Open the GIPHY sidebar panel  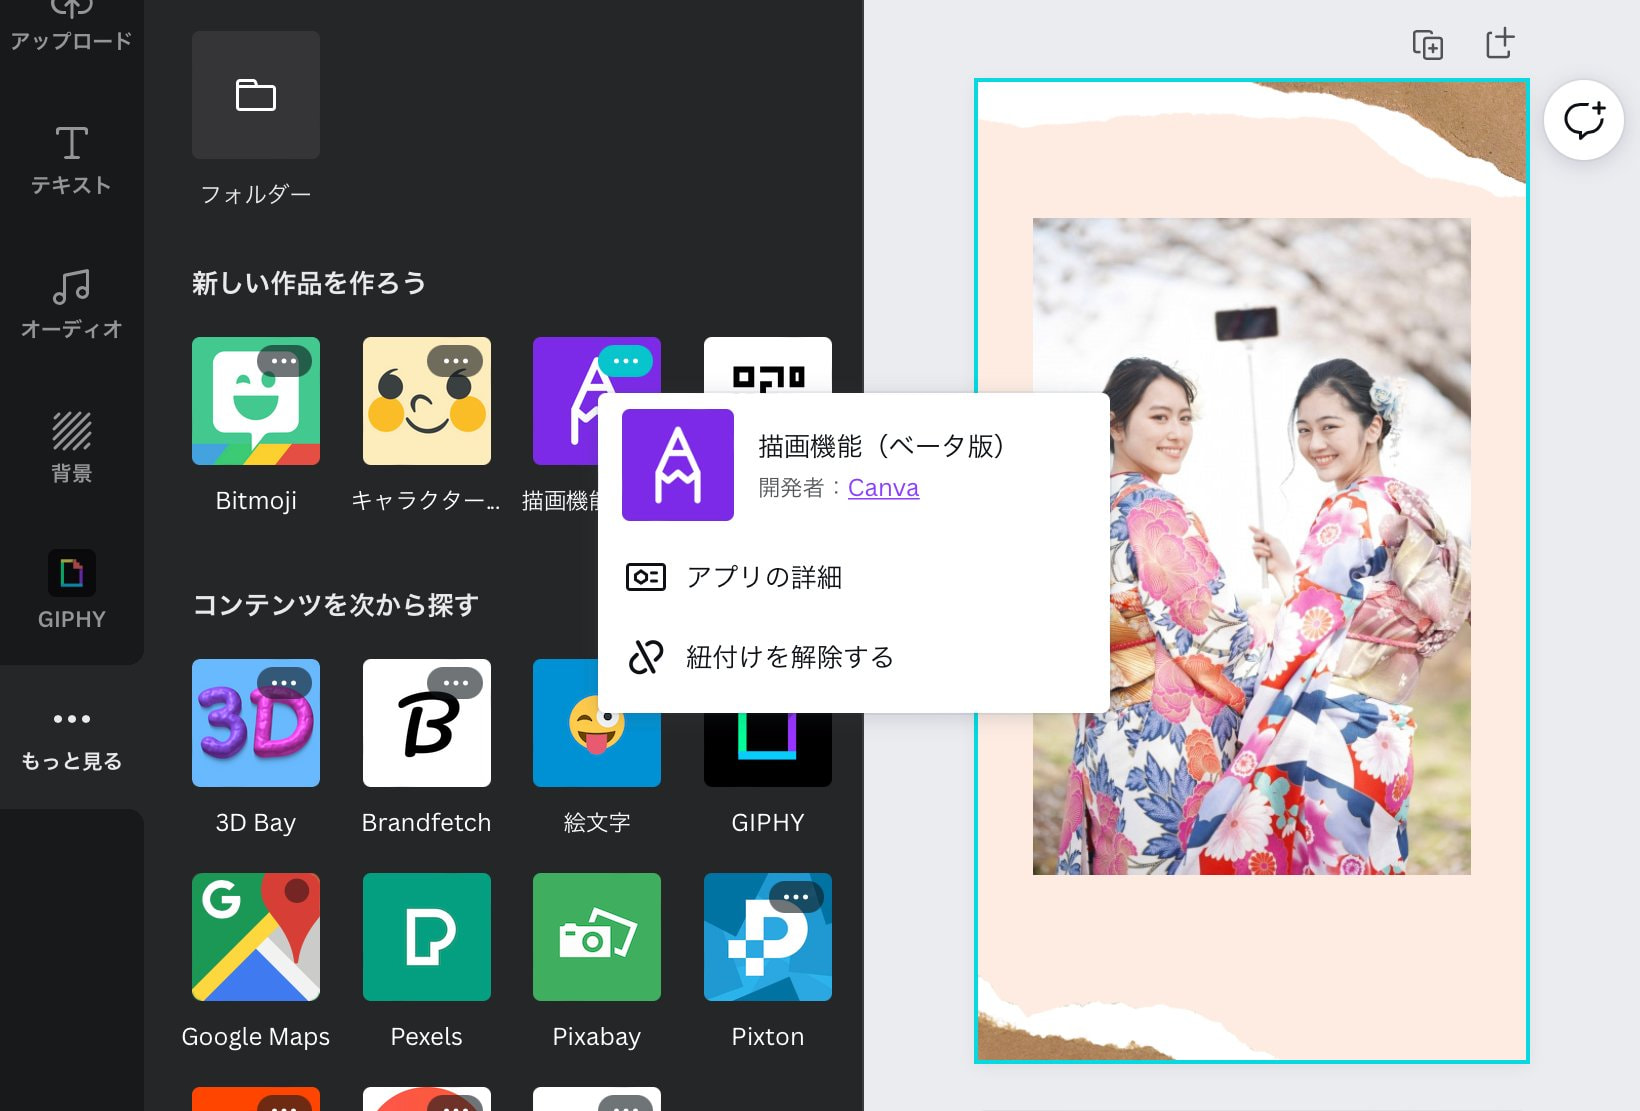[71, 590]
